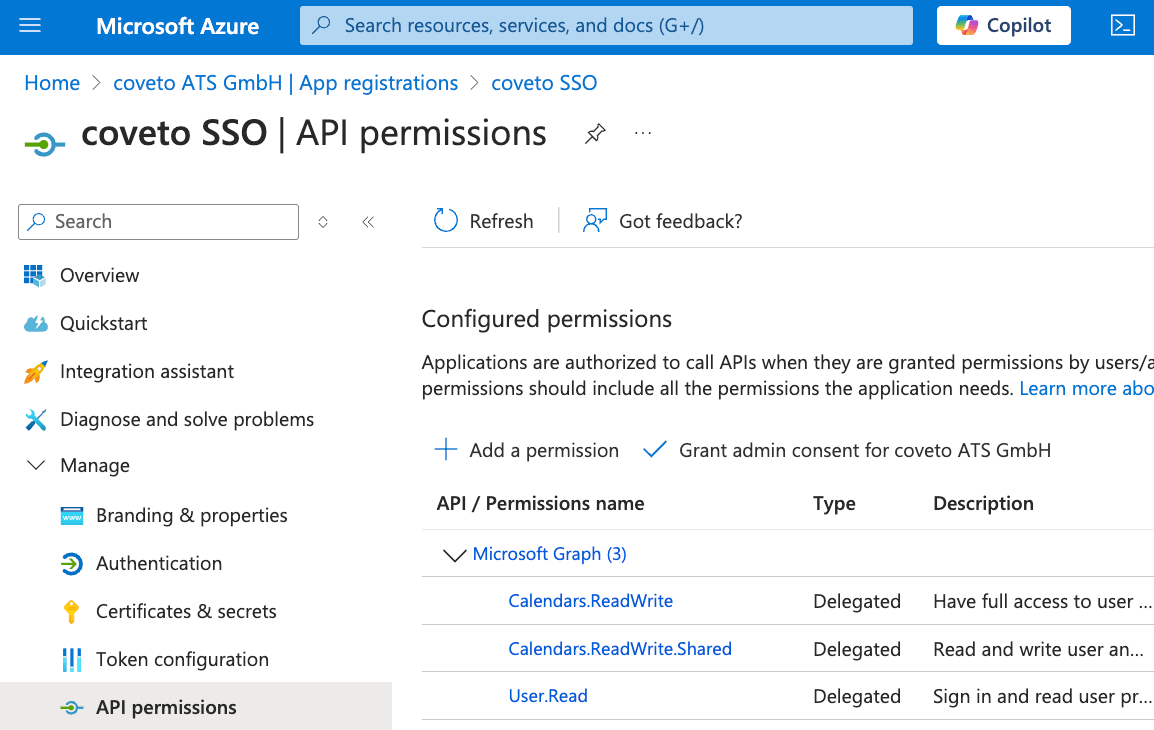
Task: Click the Authentication arrow icon
Action: (71, 564)
